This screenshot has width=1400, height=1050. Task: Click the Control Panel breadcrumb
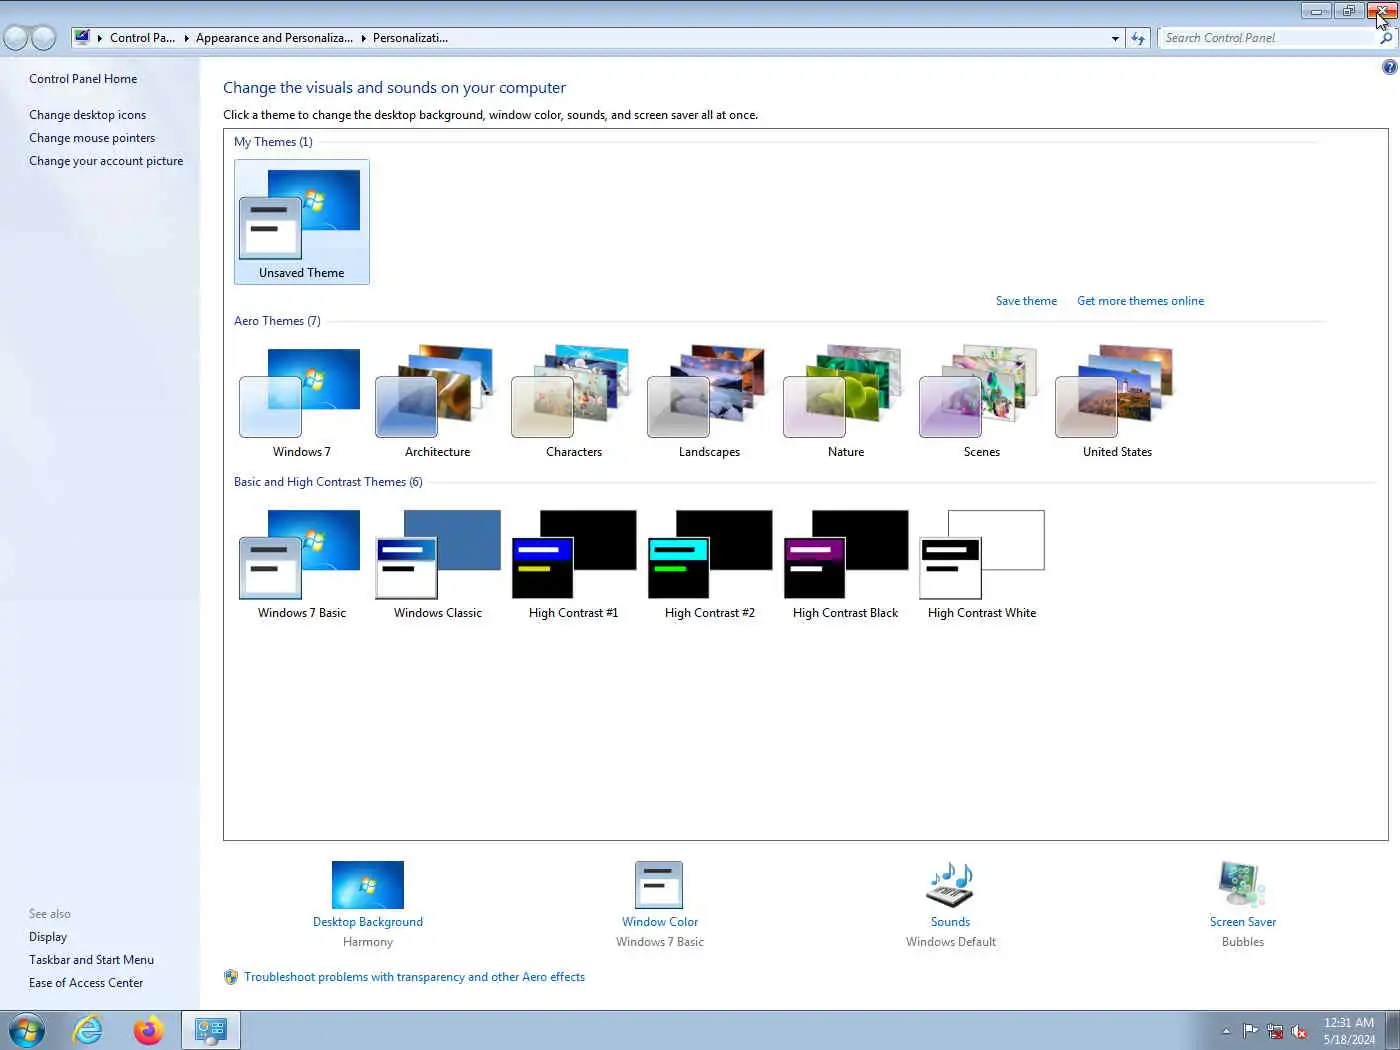[x=142, y=38]
